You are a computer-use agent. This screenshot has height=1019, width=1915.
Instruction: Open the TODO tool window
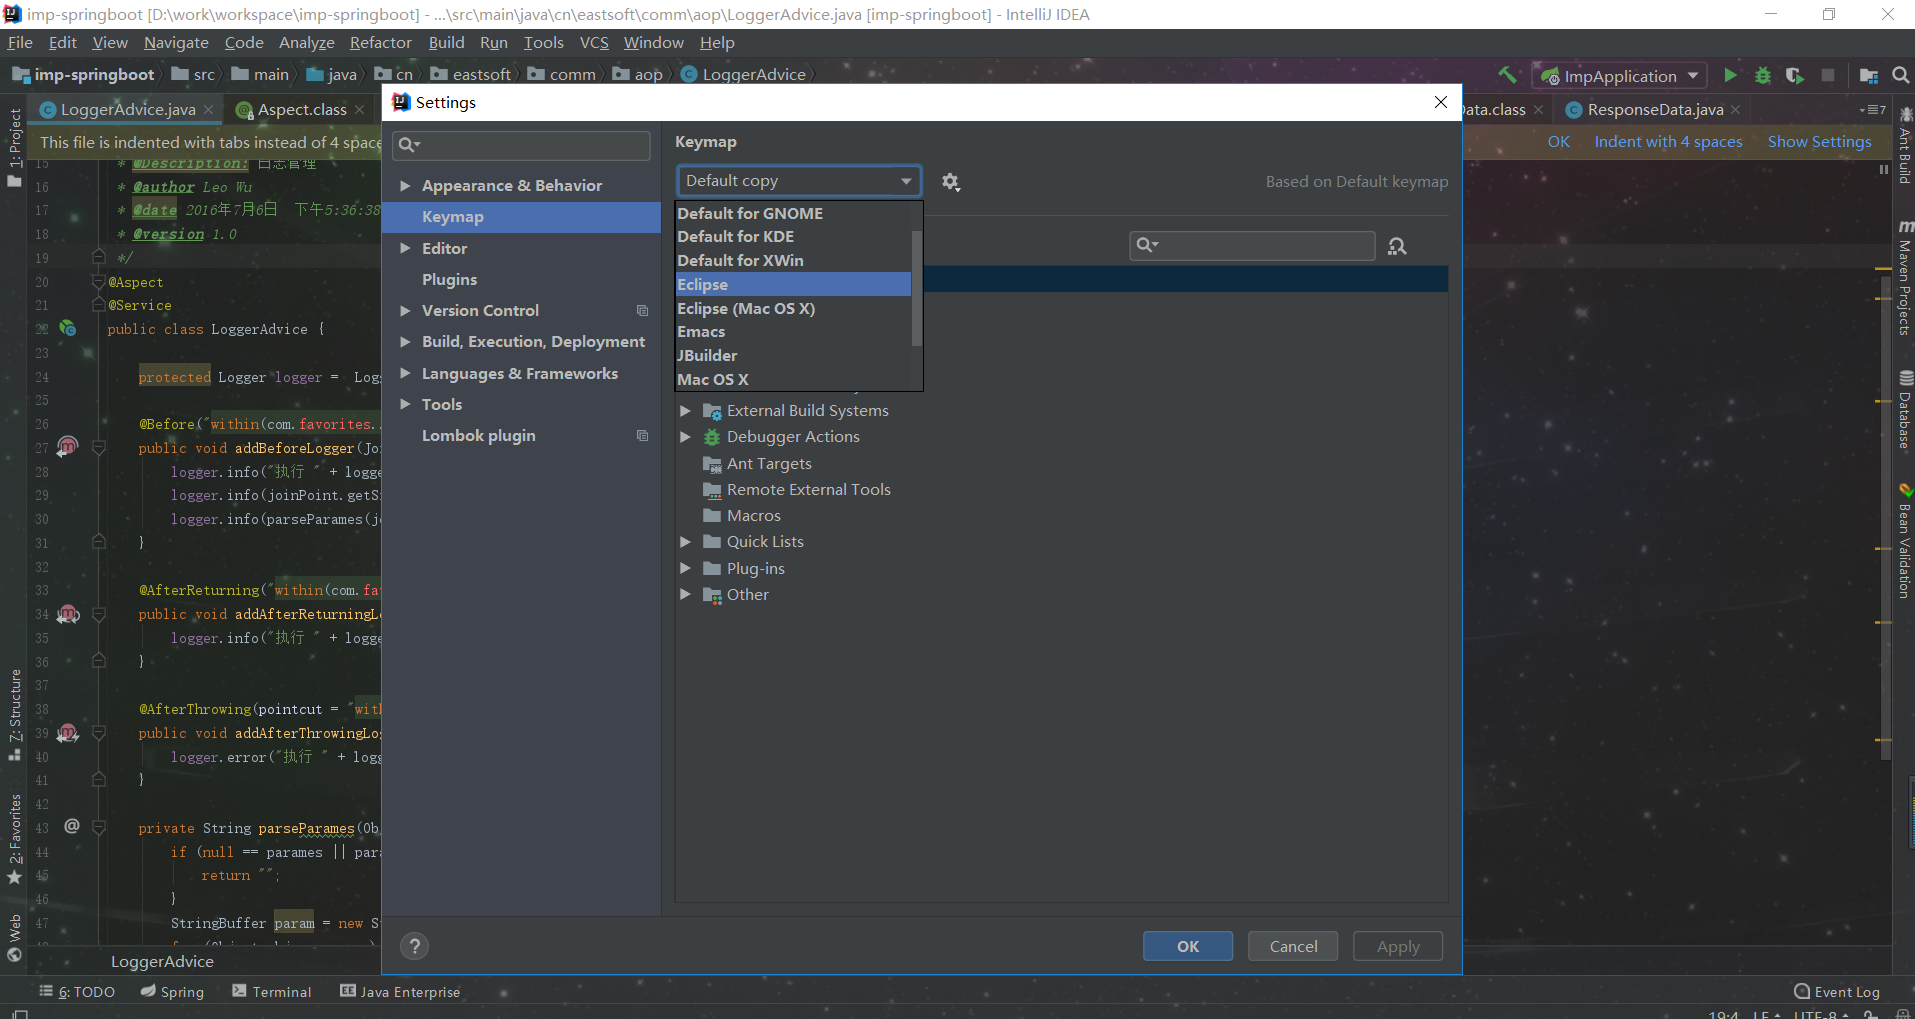point(77,992)
